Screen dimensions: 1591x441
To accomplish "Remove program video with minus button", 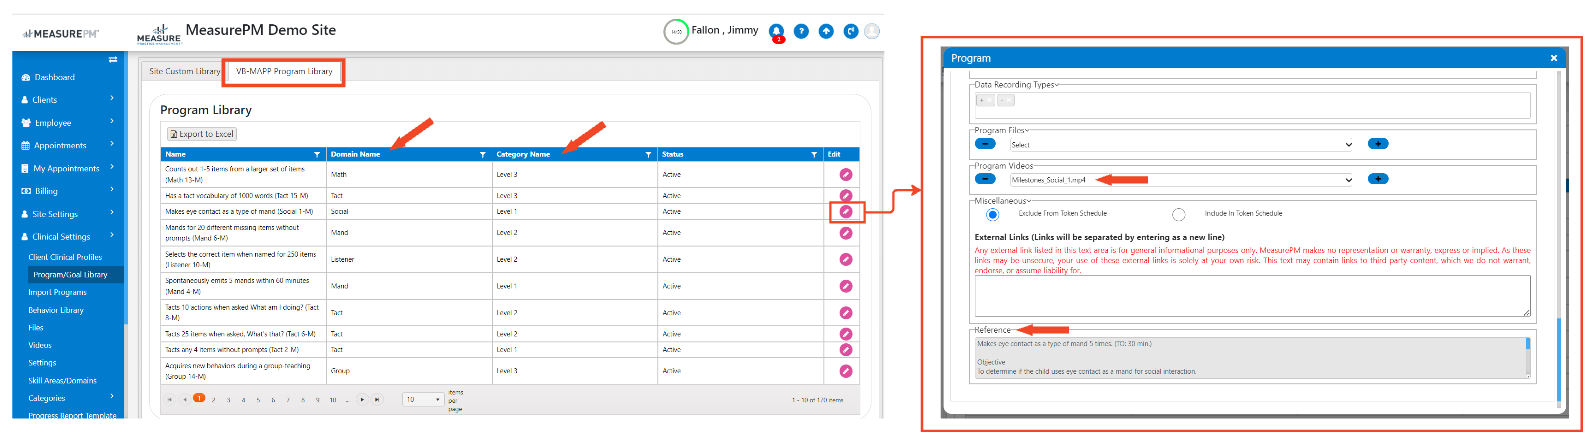I will point(985,179).
